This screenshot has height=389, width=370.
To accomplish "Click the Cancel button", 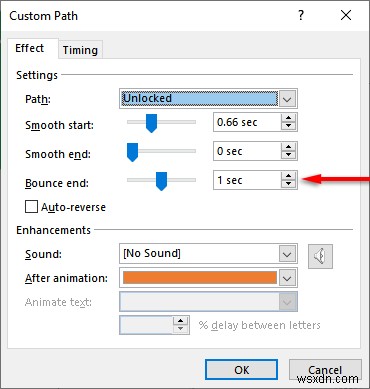I will pos(325,370).
